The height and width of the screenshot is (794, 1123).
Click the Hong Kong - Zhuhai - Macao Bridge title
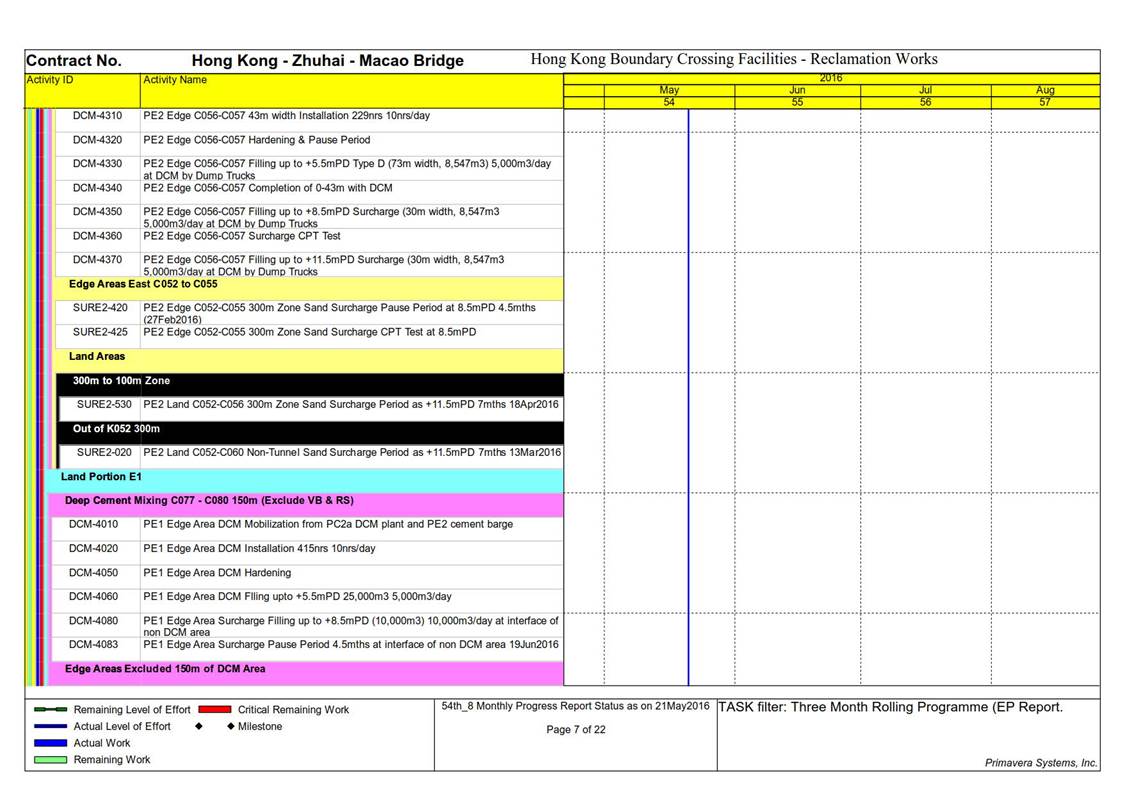[x=328, y=61]
